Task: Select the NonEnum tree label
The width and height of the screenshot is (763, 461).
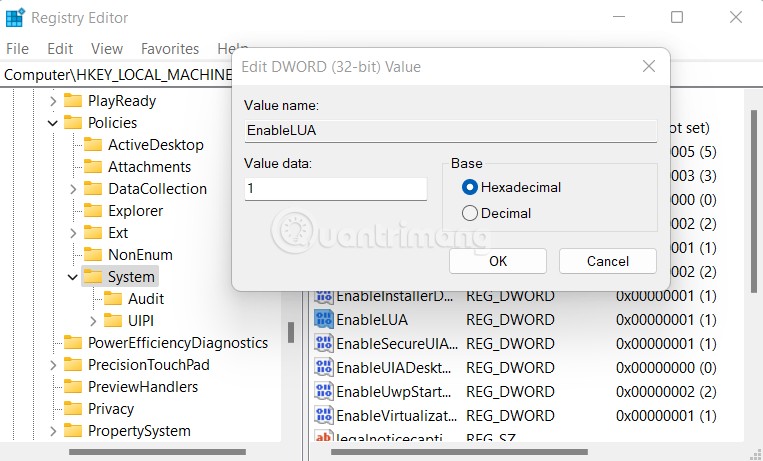Action: tap(140, 255)
